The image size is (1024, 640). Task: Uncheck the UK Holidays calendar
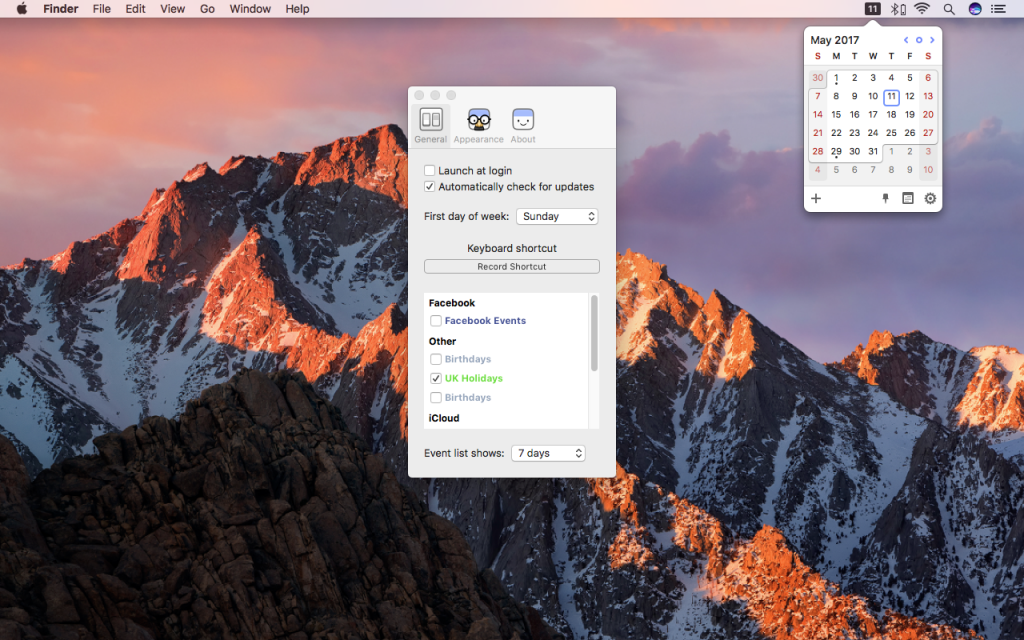click(x=436, y=378)
